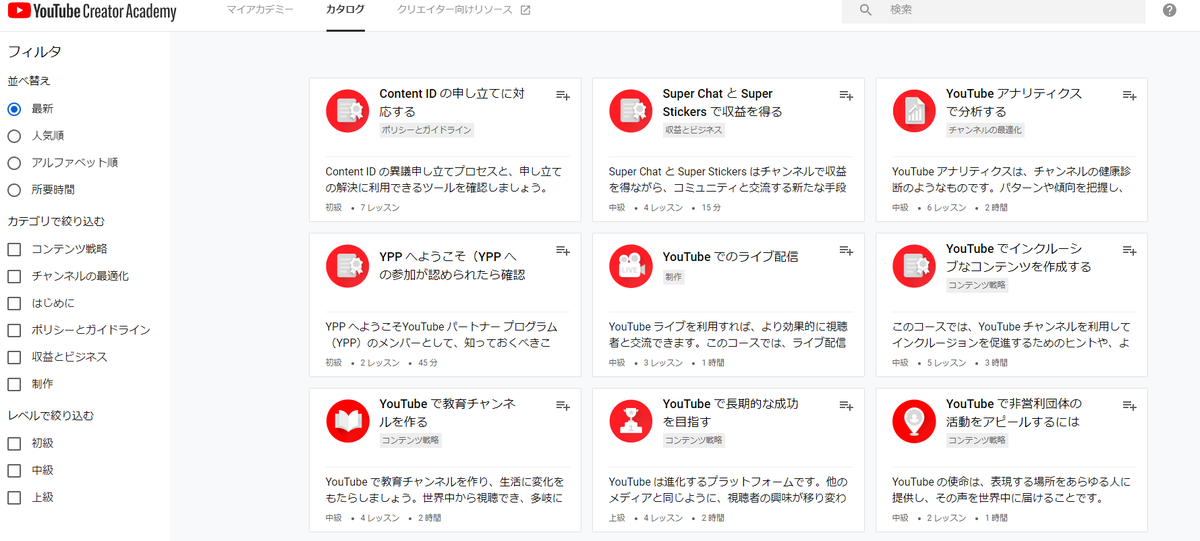Click the 制作 tag on ライブ配信 card
Image resolution: width=1200 pixels, height=541 pixels.
(674, 277)
